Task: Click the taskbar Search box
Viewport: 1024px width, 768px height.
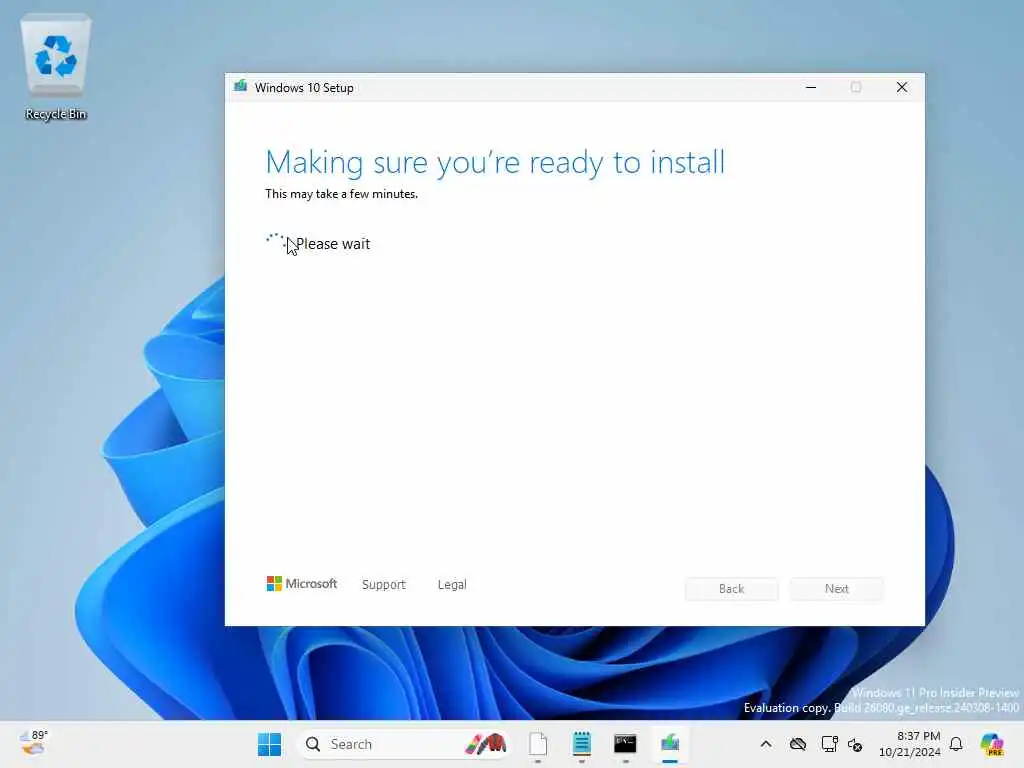Action: [x=403, y=744]
